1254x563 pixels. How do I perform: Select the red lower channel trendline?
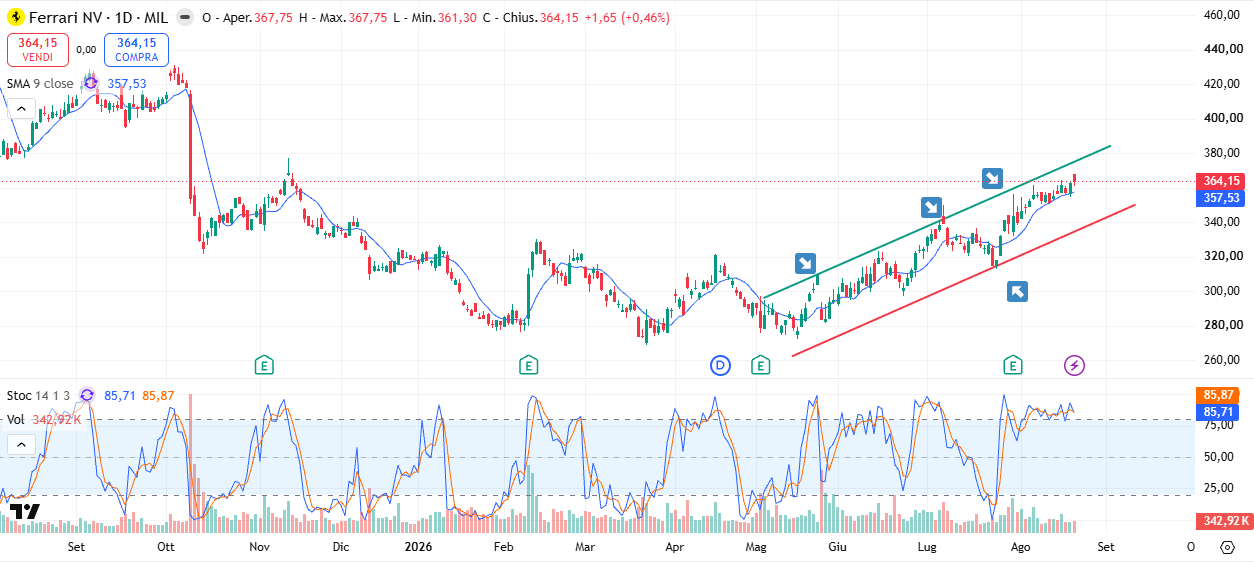click(965, 279)
